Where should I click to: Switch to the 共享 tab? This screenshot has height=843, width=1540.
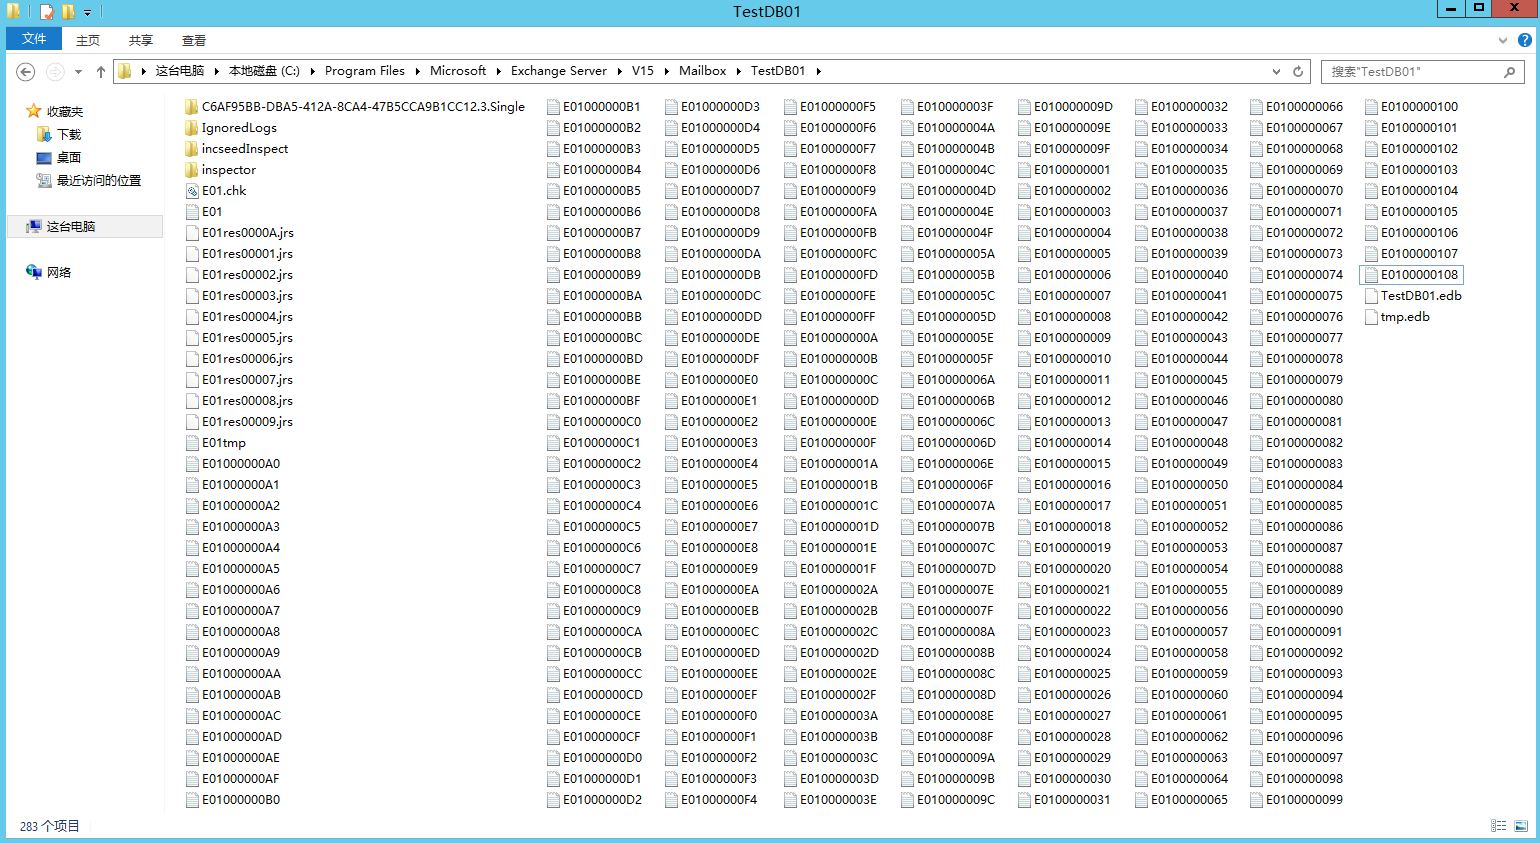pos(141,40)
